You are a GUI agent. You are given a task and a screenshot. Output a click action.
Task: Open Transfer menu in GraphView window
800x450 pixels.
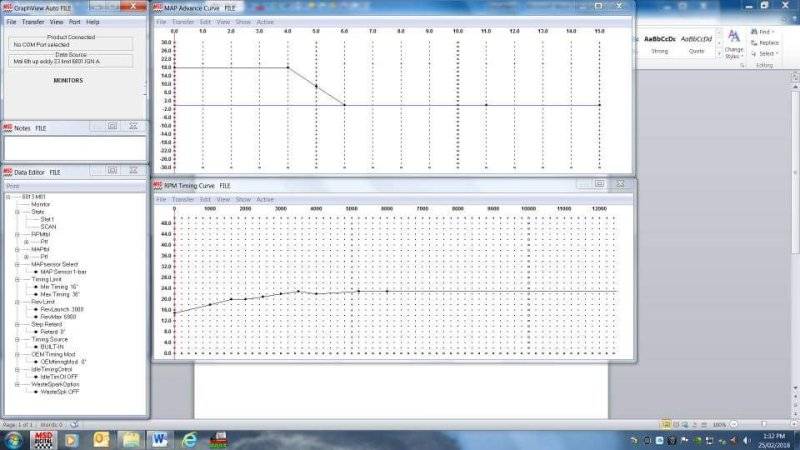click(x=34, y=21)
